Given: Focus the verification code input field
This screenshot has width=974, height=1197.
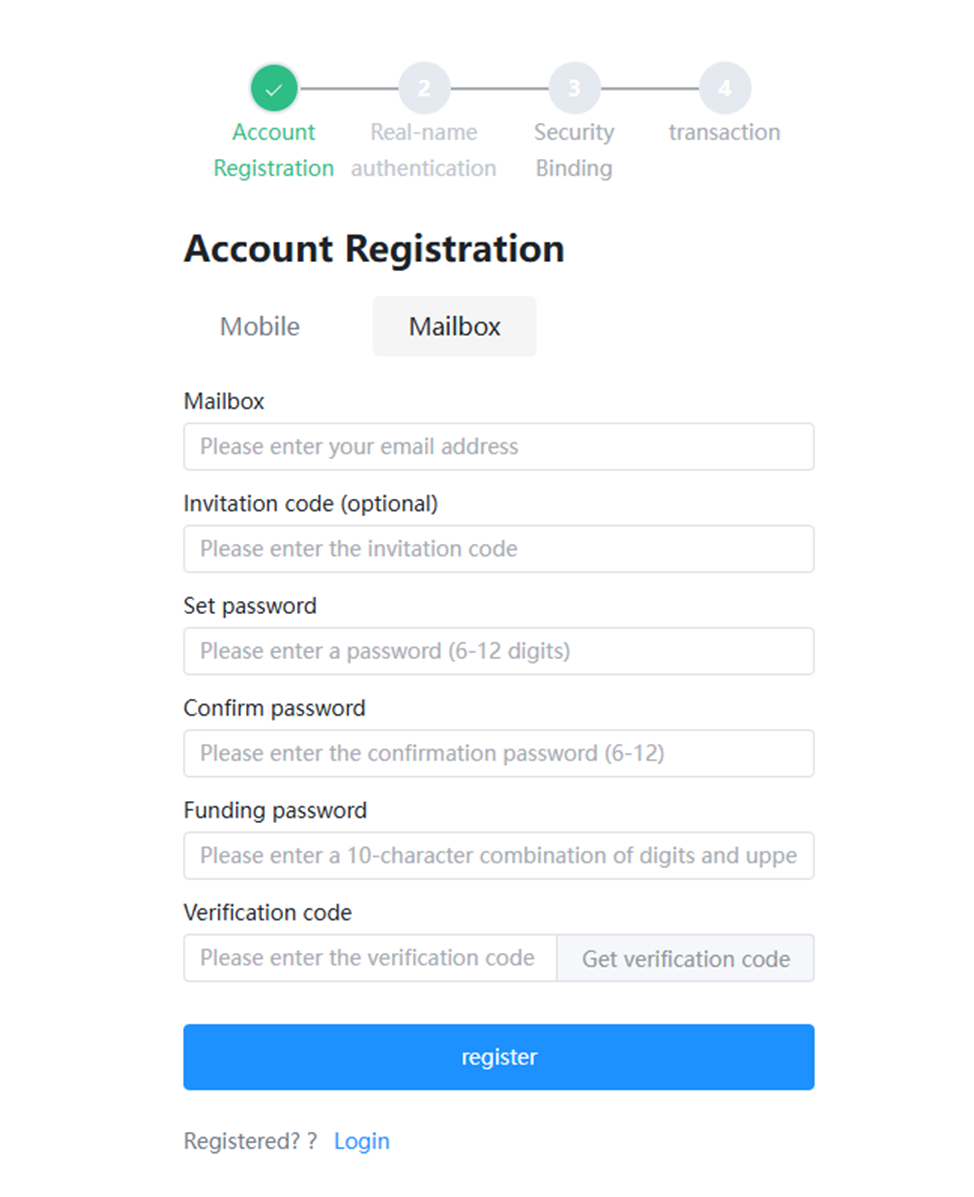Looking at the screenshot, I should (x=370, y=958).
